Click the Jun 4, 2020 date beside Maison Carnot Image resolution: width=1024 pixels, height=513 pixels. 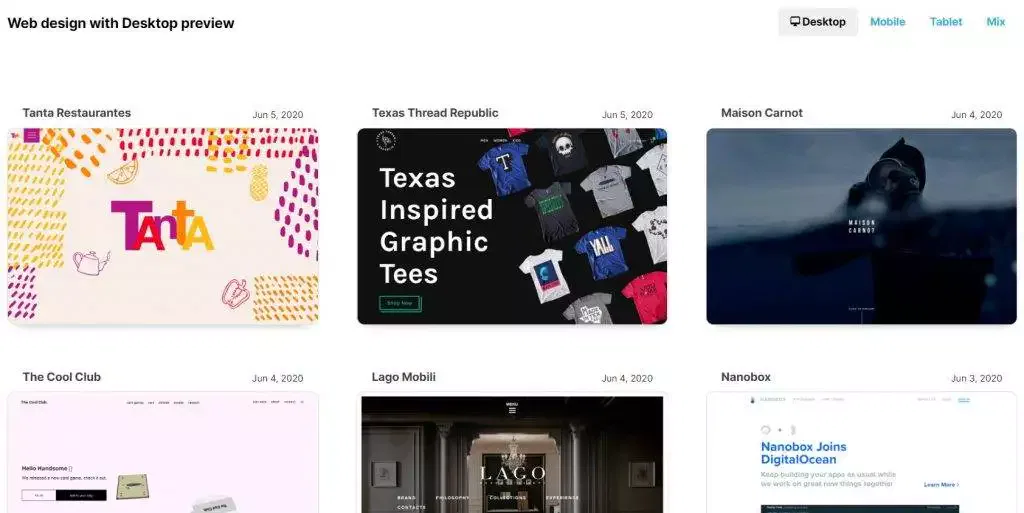pos(976,114)
